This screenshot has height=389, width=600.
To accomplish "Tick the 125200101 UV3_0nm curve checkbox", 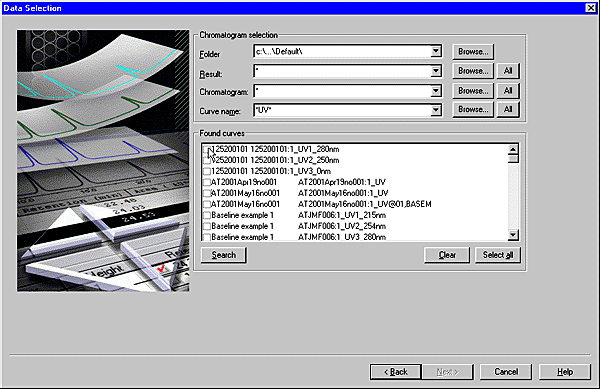I will tap(207, 171).
